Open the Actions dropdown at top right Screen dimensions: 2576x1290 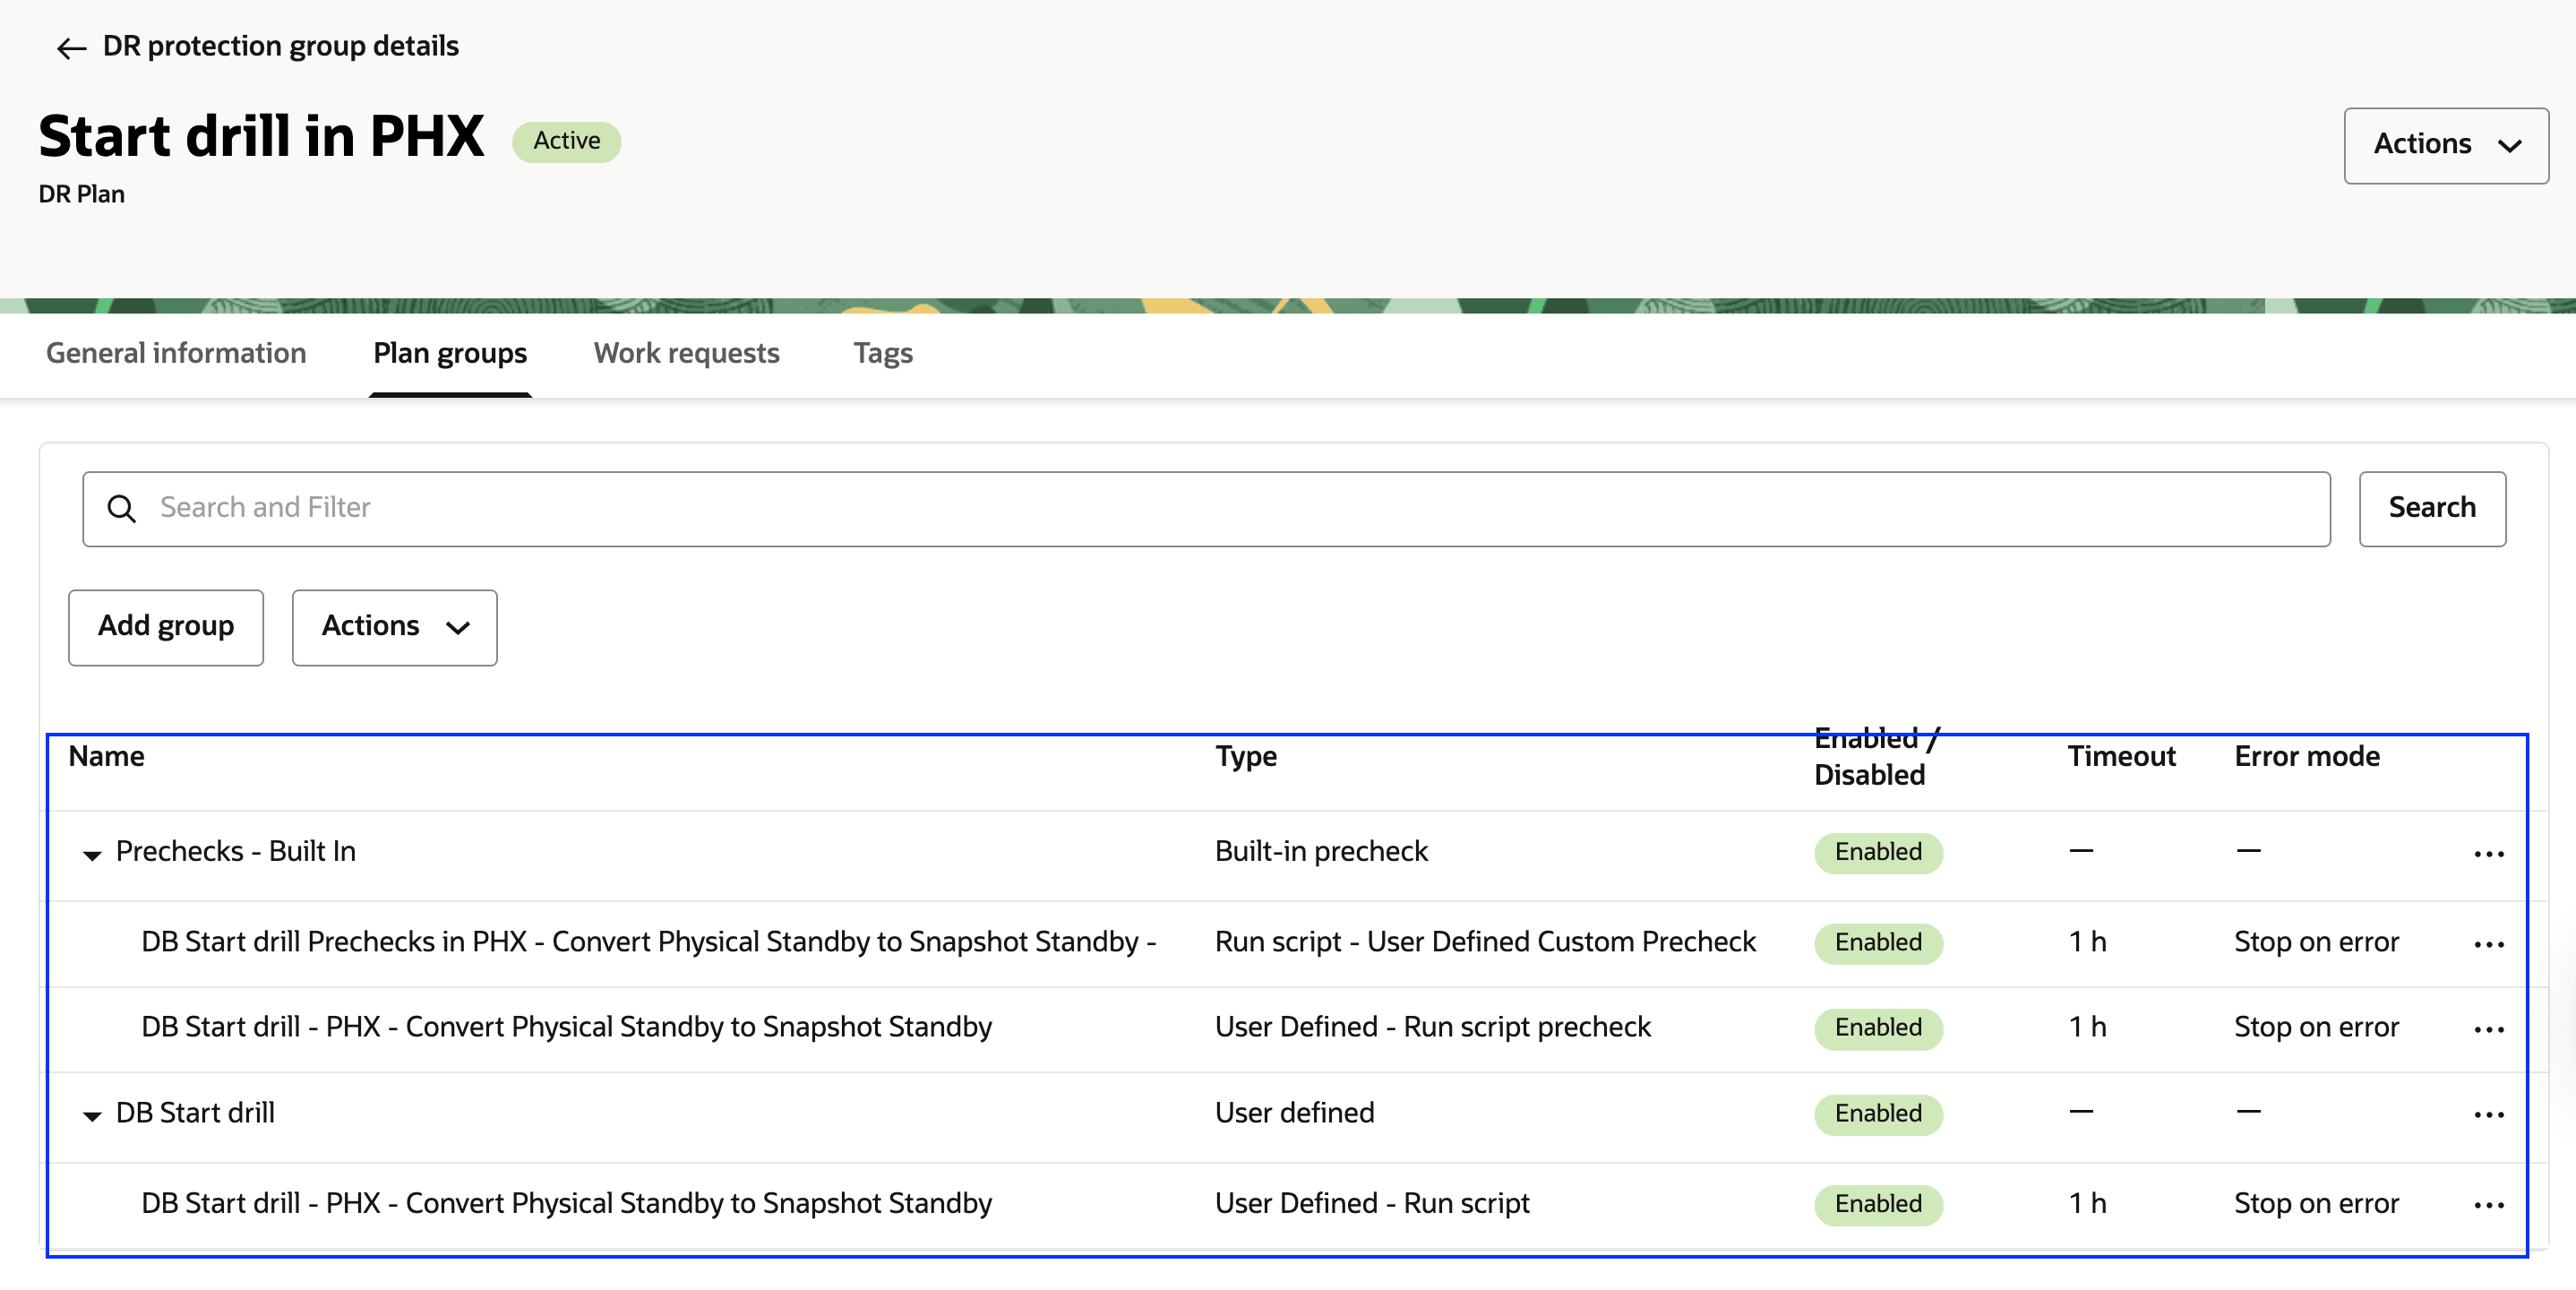coord(2446,145)
